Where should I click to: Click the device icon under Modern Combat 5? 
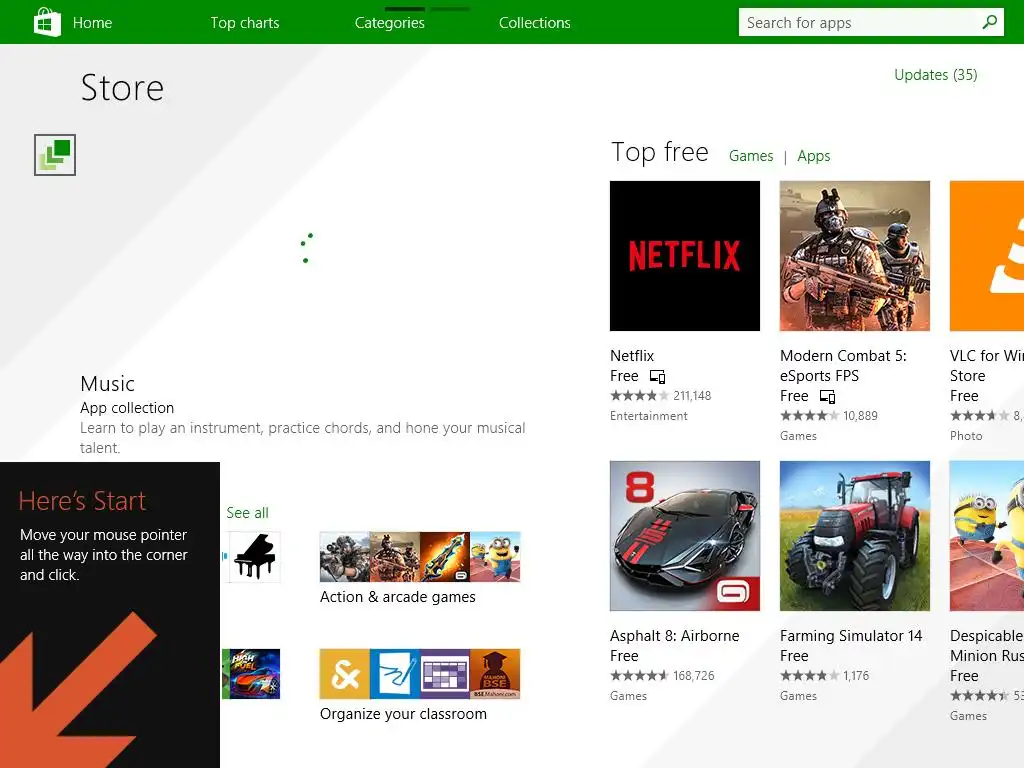pos(827,397)
